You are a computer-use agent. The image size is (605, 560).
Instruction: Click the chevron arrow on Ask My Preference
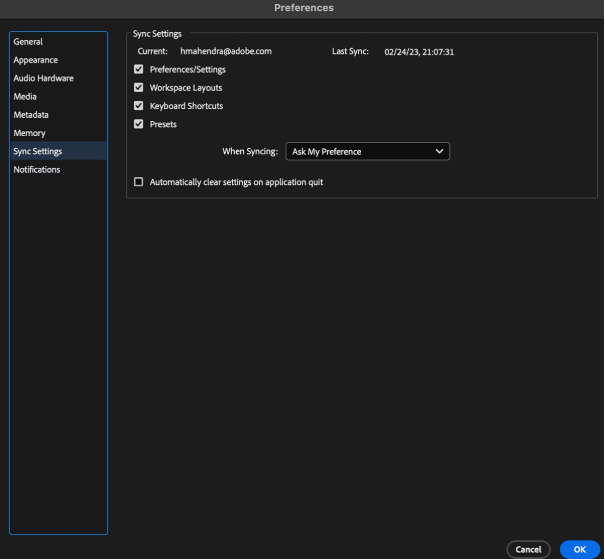coord(439,152)
